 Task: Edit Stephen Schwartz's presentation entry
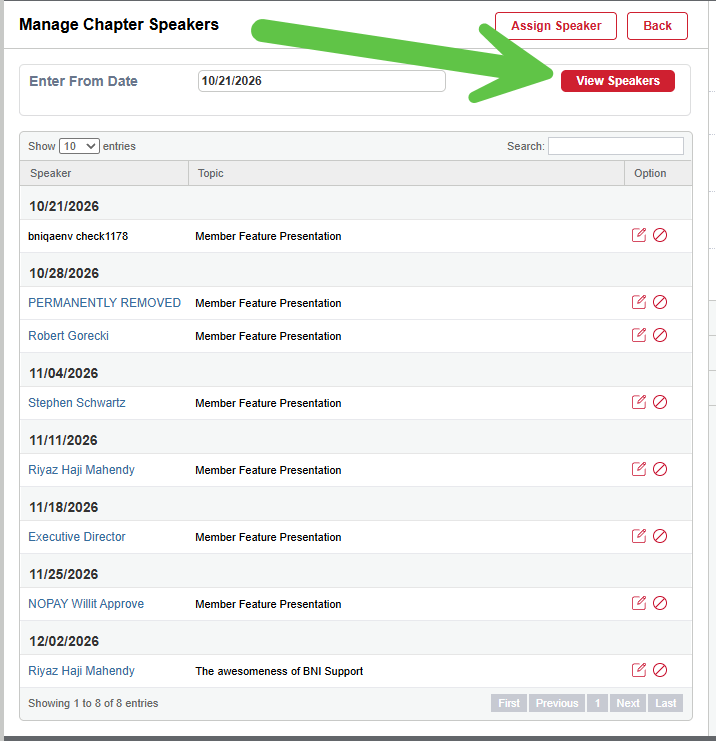[638, 402]
